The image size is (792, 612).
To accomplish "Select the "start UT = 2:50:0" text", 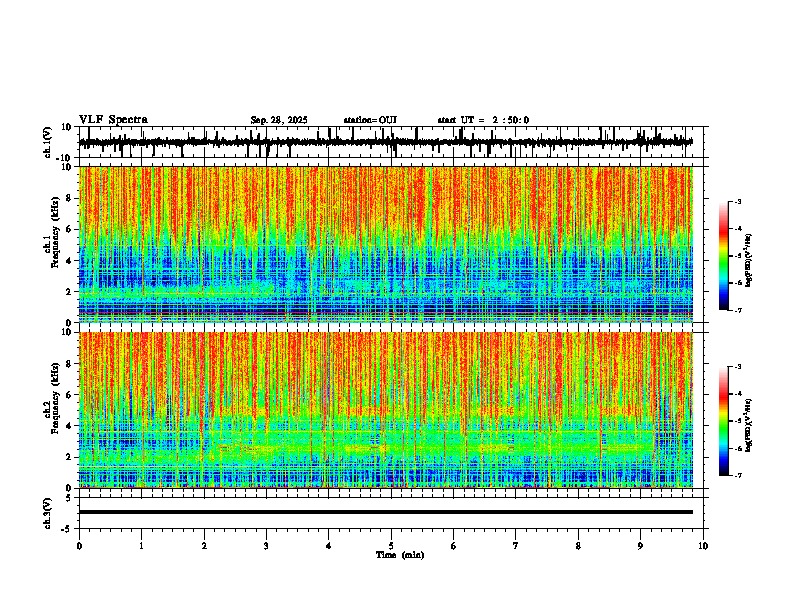I will pos(483,120).
